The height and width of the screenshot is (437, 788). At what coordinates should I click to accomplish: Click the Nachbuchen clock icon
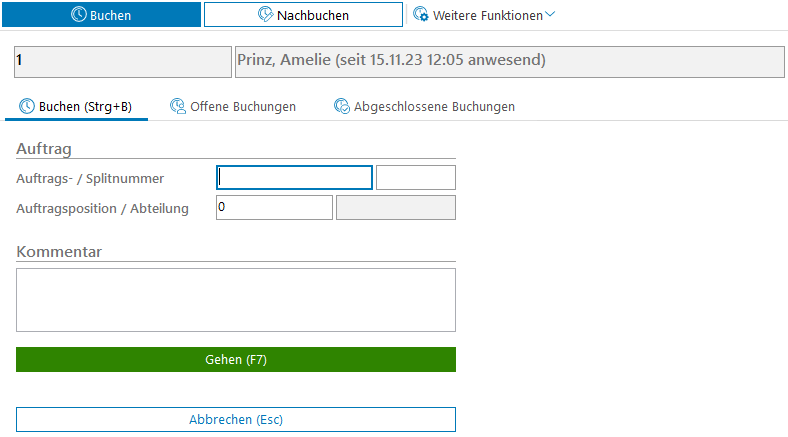pyautogui.click(x=265, y=15)
